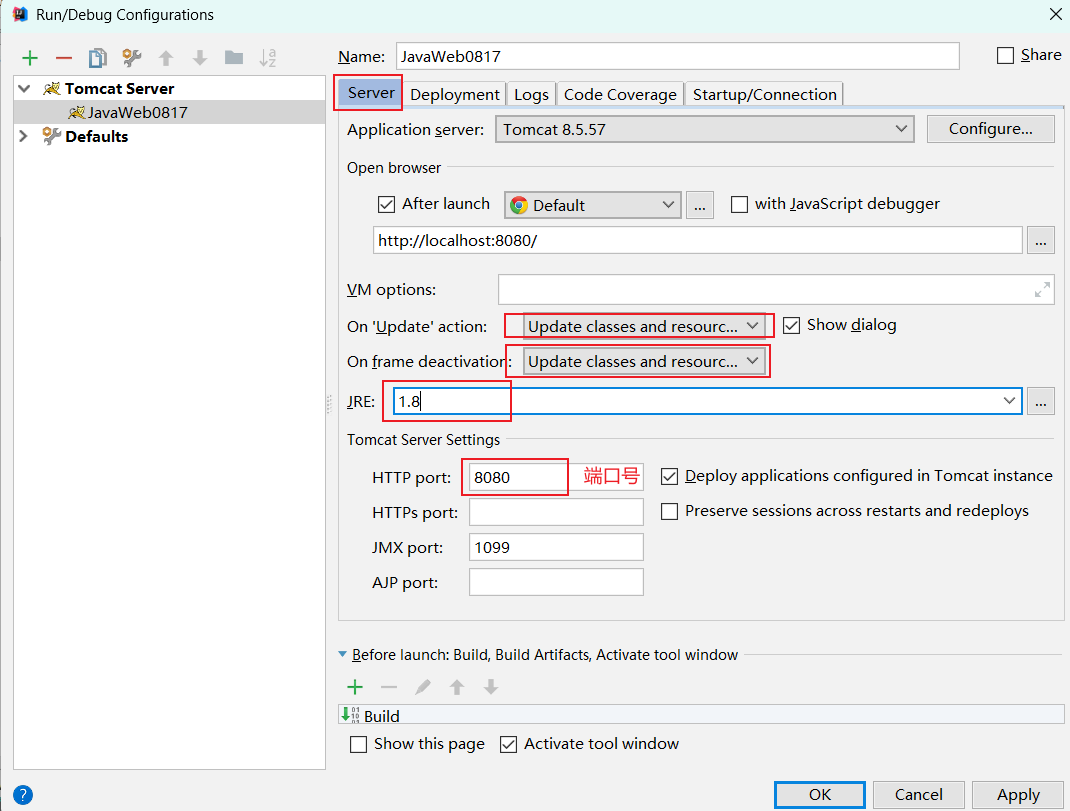Switch to the Deployment tab
This screenshot has width=1070, height=811.
pos(454,94)
